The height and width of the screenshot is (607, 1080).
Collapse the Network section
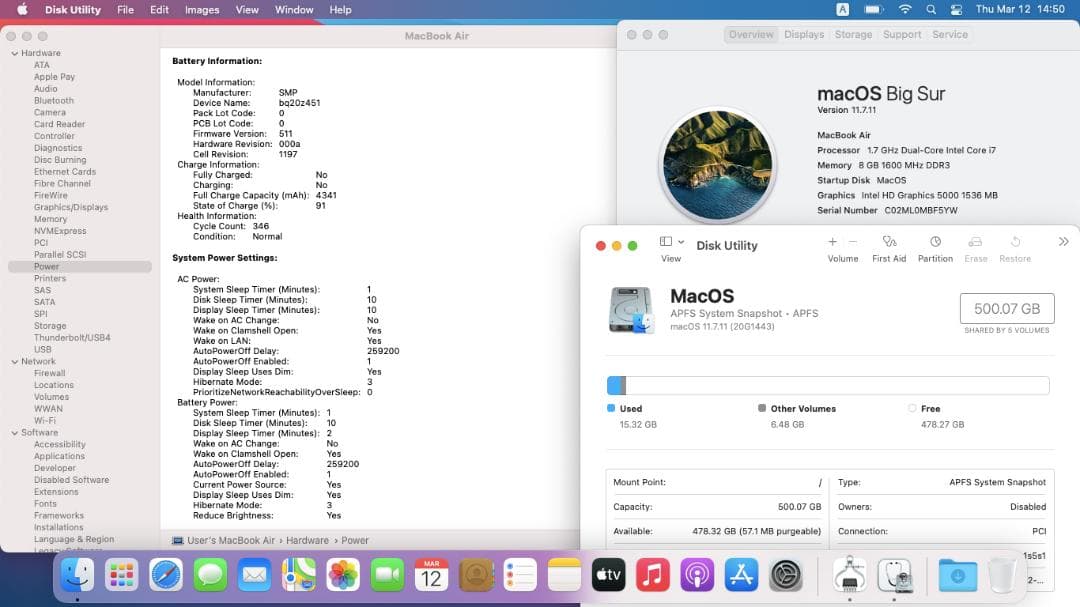click(x=14, y=362)
